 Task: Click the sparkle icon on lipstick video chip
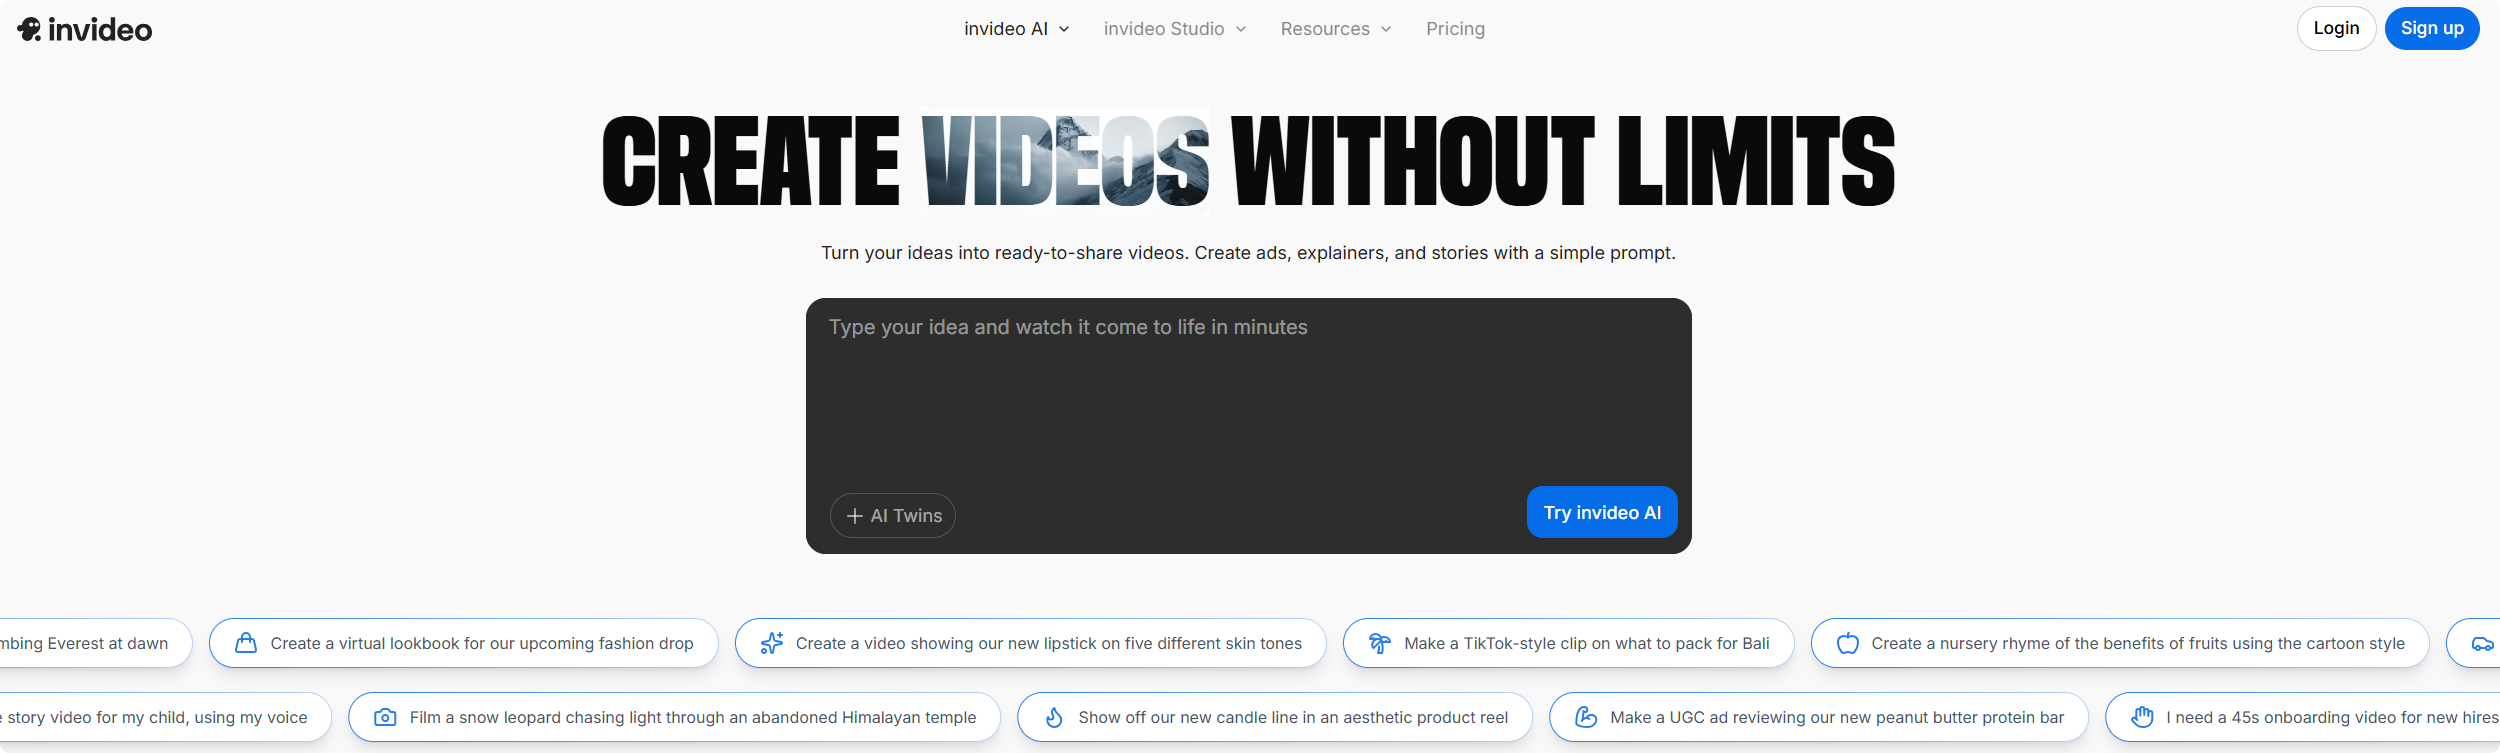point(771,643)
